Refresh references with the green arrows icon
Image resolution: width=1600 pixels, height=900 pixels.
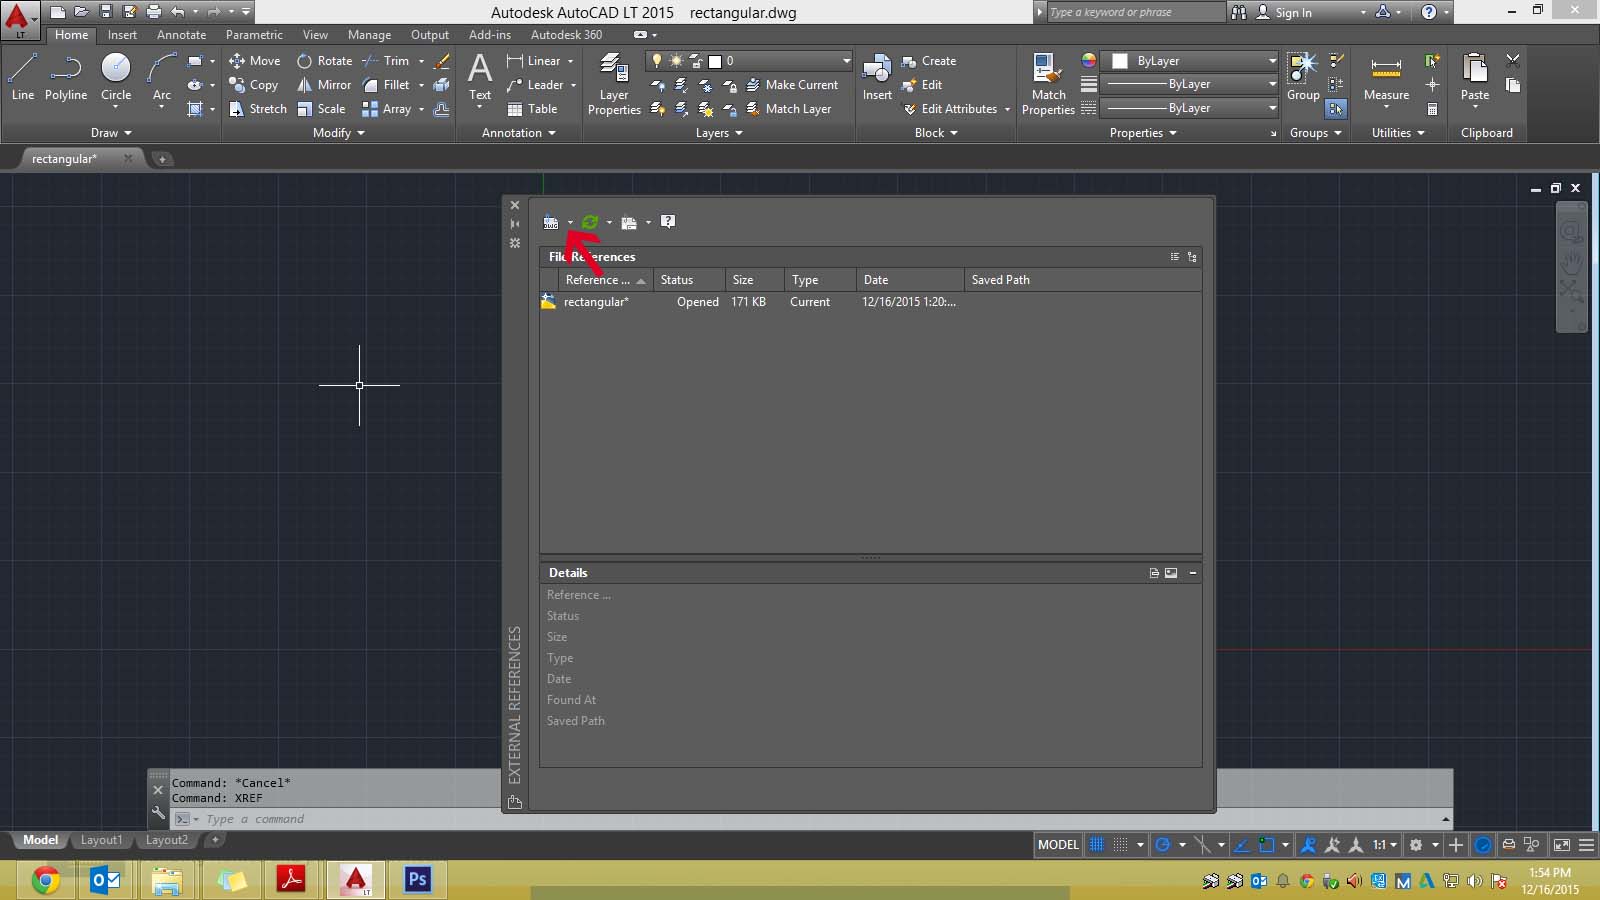pyautogui.click(x=590, y=222)
